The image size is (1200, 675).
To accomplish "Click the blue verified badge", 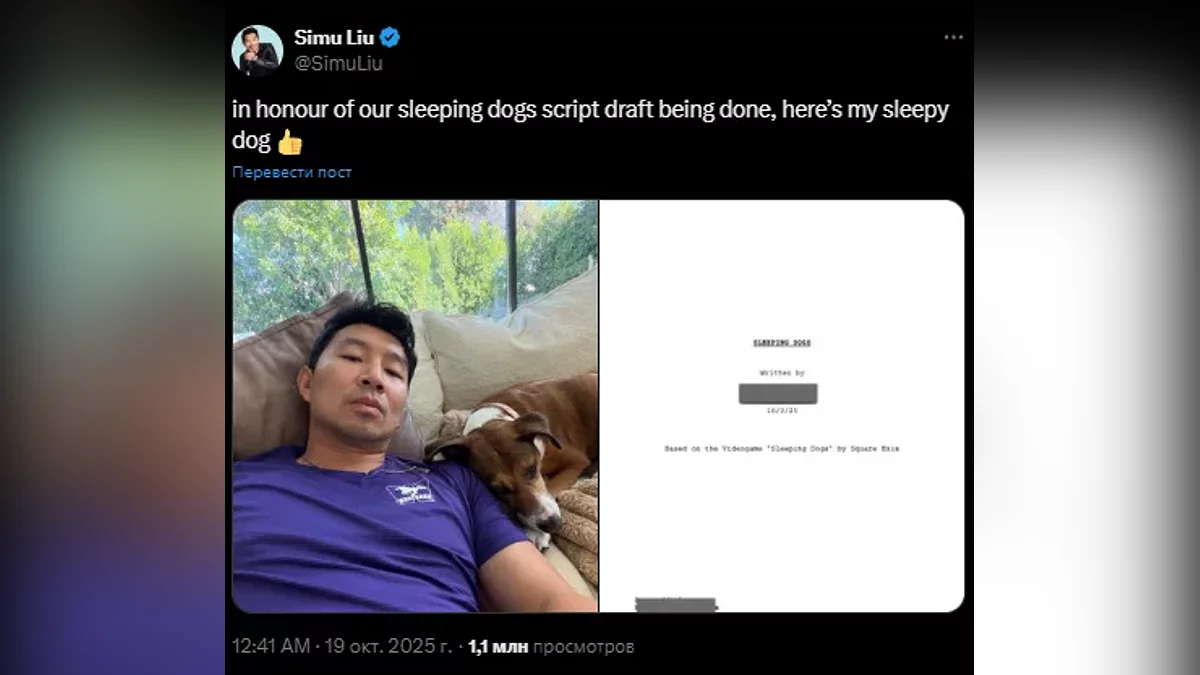I will tap(390, 38).
